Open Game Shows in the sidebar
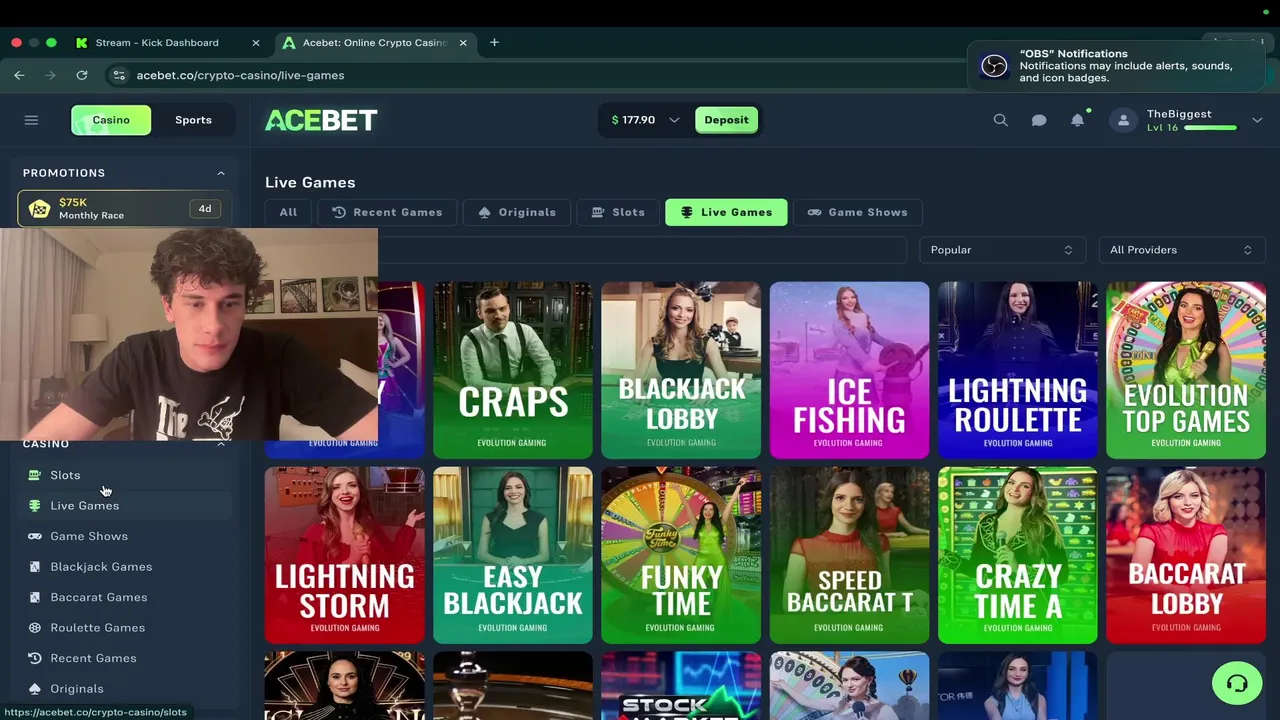The width and height of the screenshot is (1280, 720). coord(126,536)
